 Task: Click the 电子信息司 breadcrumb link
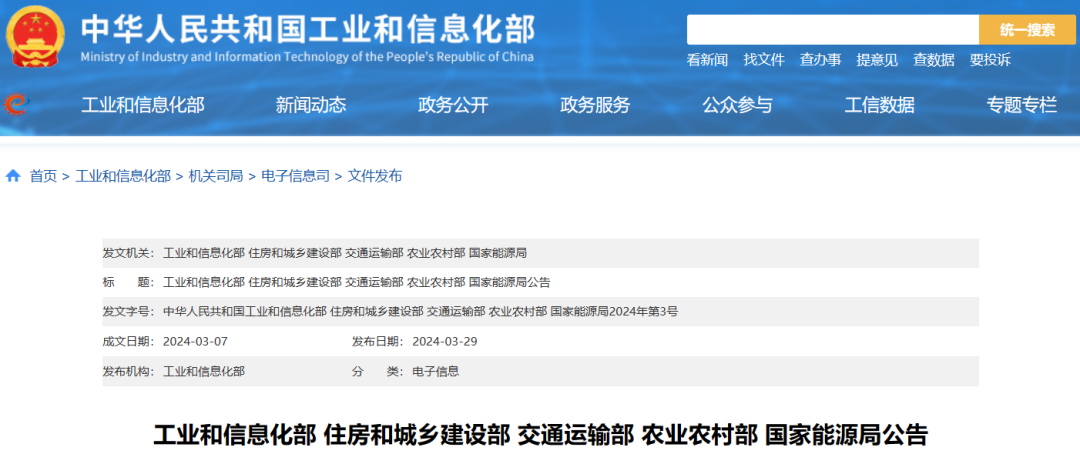click(295, 176)
